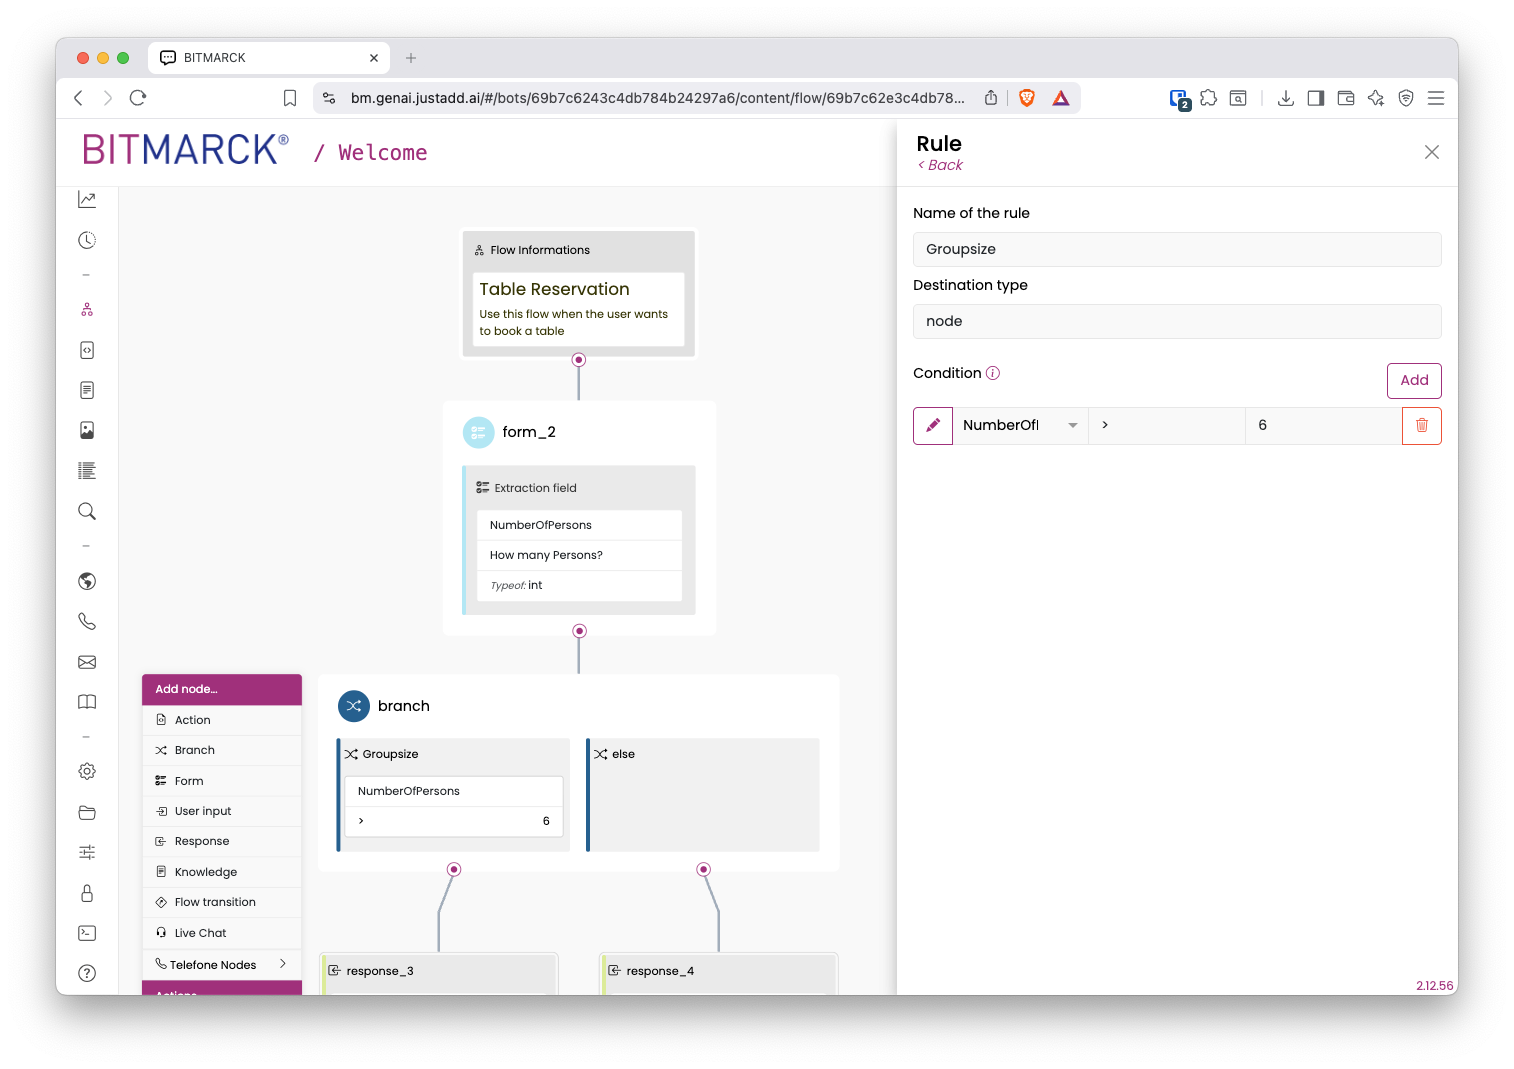Reload the page in the browser
This screenshot has height=1069, width=1514.
pyautogui.click(x=138, y=98)
